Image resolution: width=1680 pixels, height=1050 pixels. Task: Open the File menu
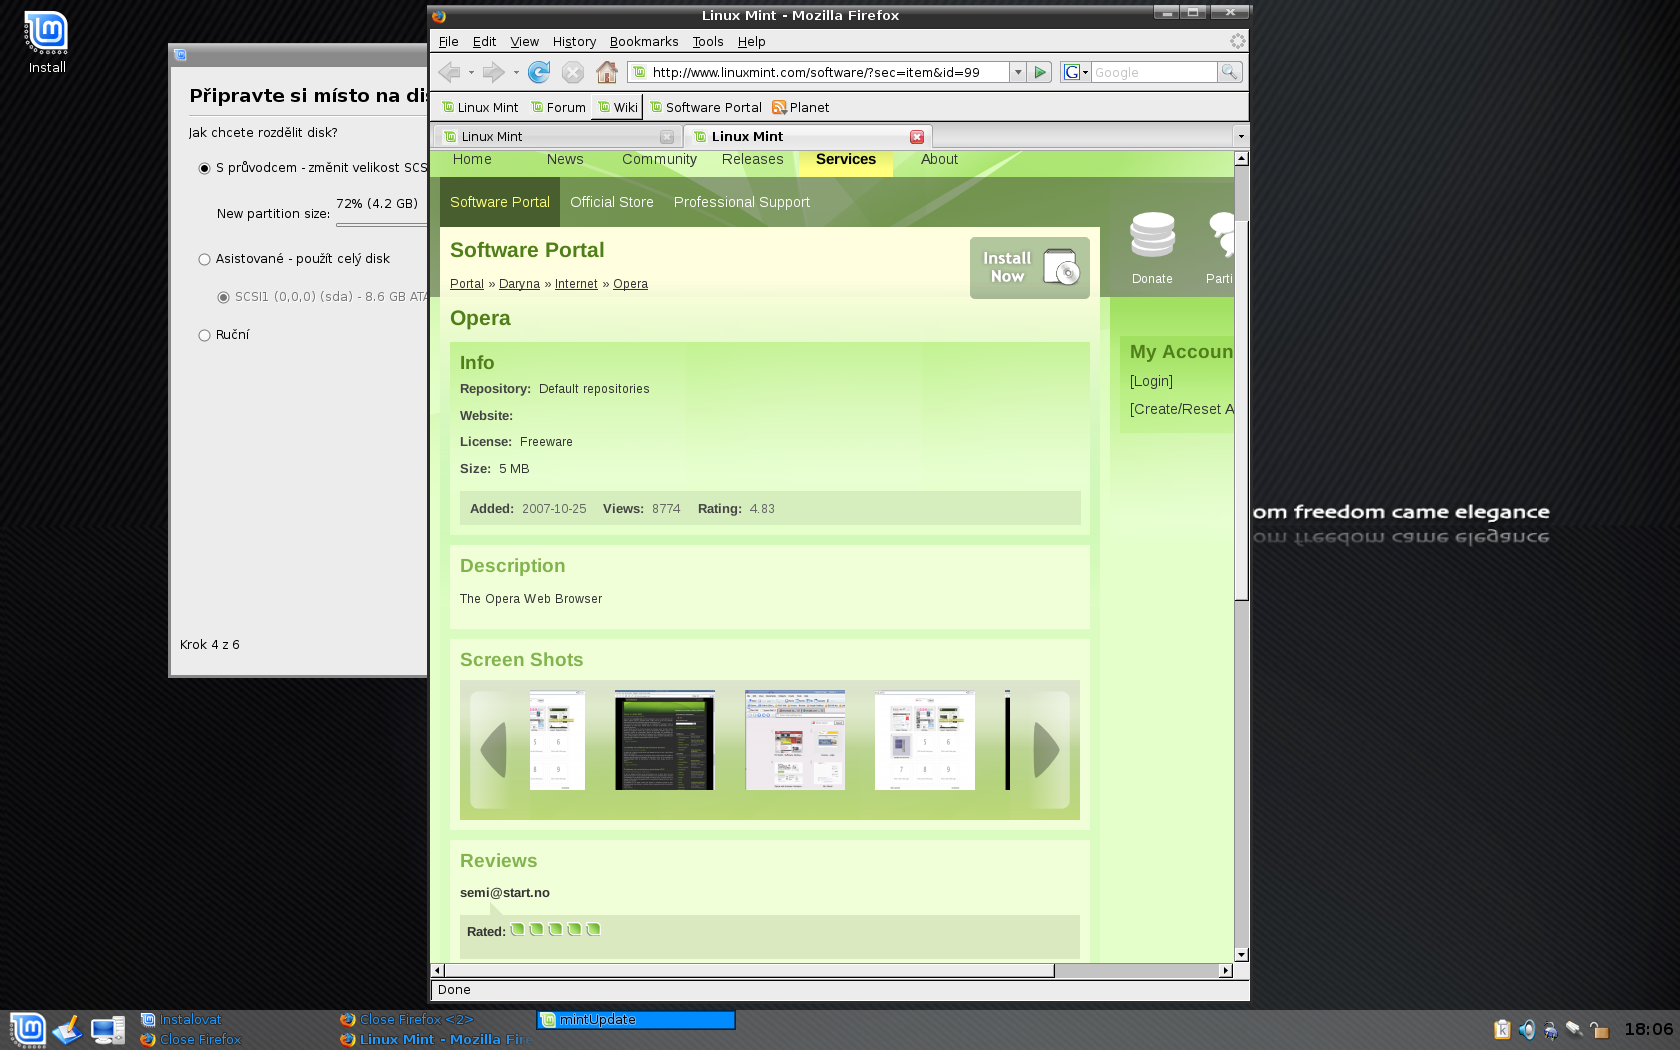(448, 42)
